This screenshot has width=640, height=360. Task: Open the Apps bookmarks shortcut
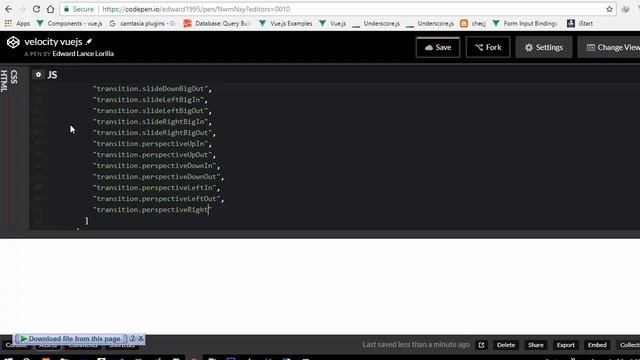18,24
